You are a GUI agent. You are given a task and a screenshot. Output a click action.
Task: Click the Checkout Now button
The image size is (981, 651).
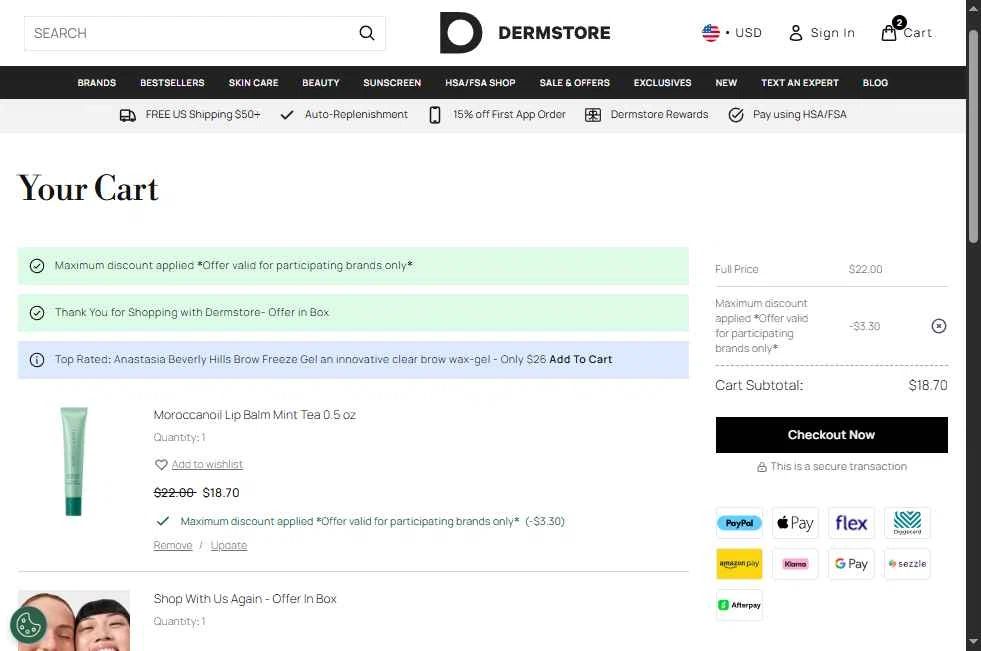(831, 435)
